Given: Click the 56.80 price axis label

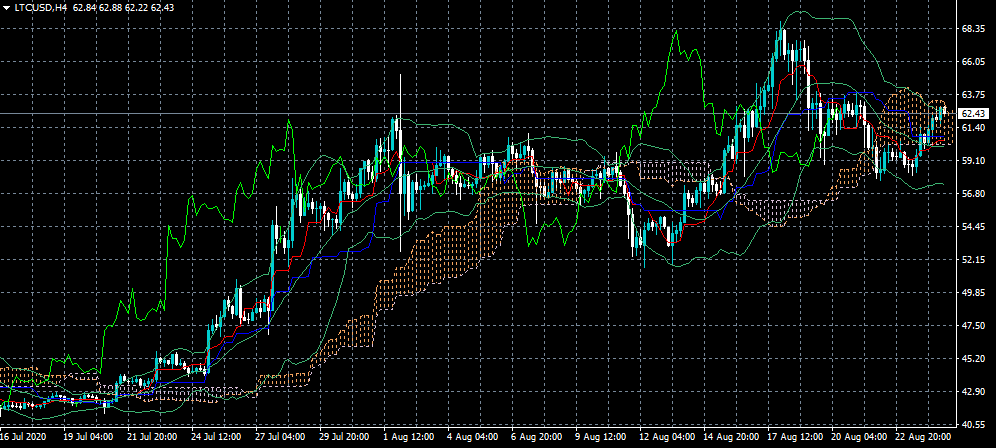Looking at the screenshot, I should click(972, 194).
